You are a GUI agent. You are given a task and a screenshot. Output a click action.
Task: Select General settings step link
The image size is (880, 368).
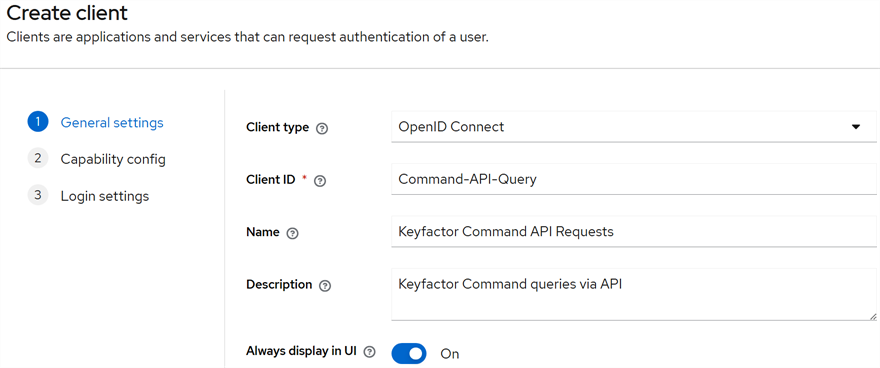(x=112, y=122)
